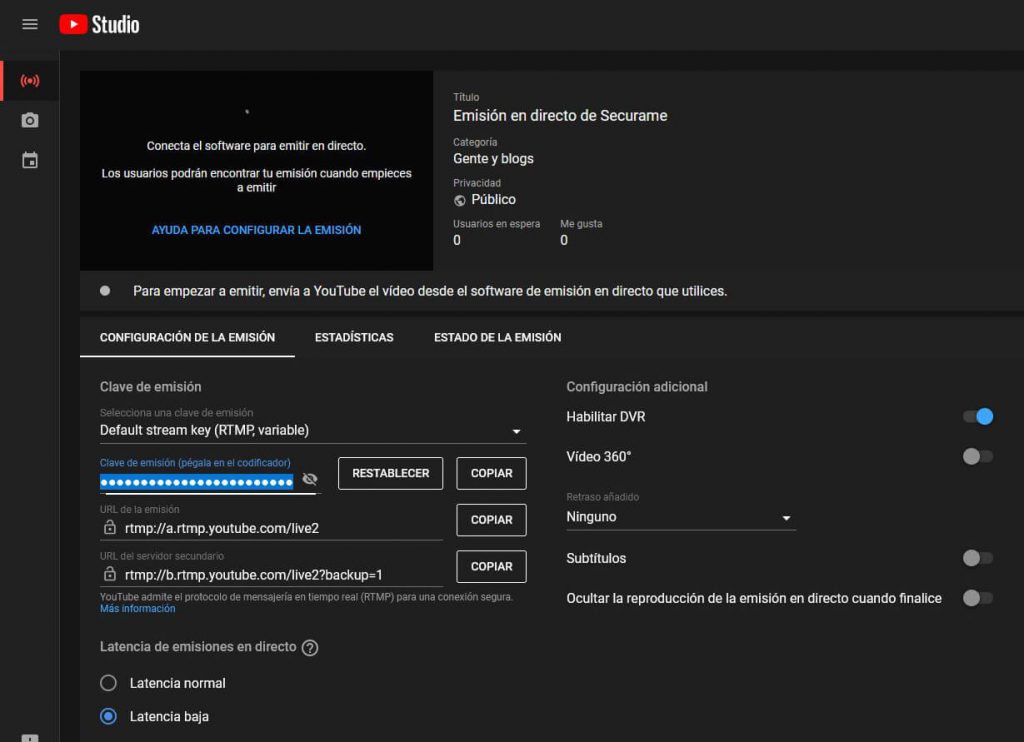1024x742 pixels.
Task: Click the title Emisión en directo de Securame
Action: pyautogui.click(x=560, y=116)
